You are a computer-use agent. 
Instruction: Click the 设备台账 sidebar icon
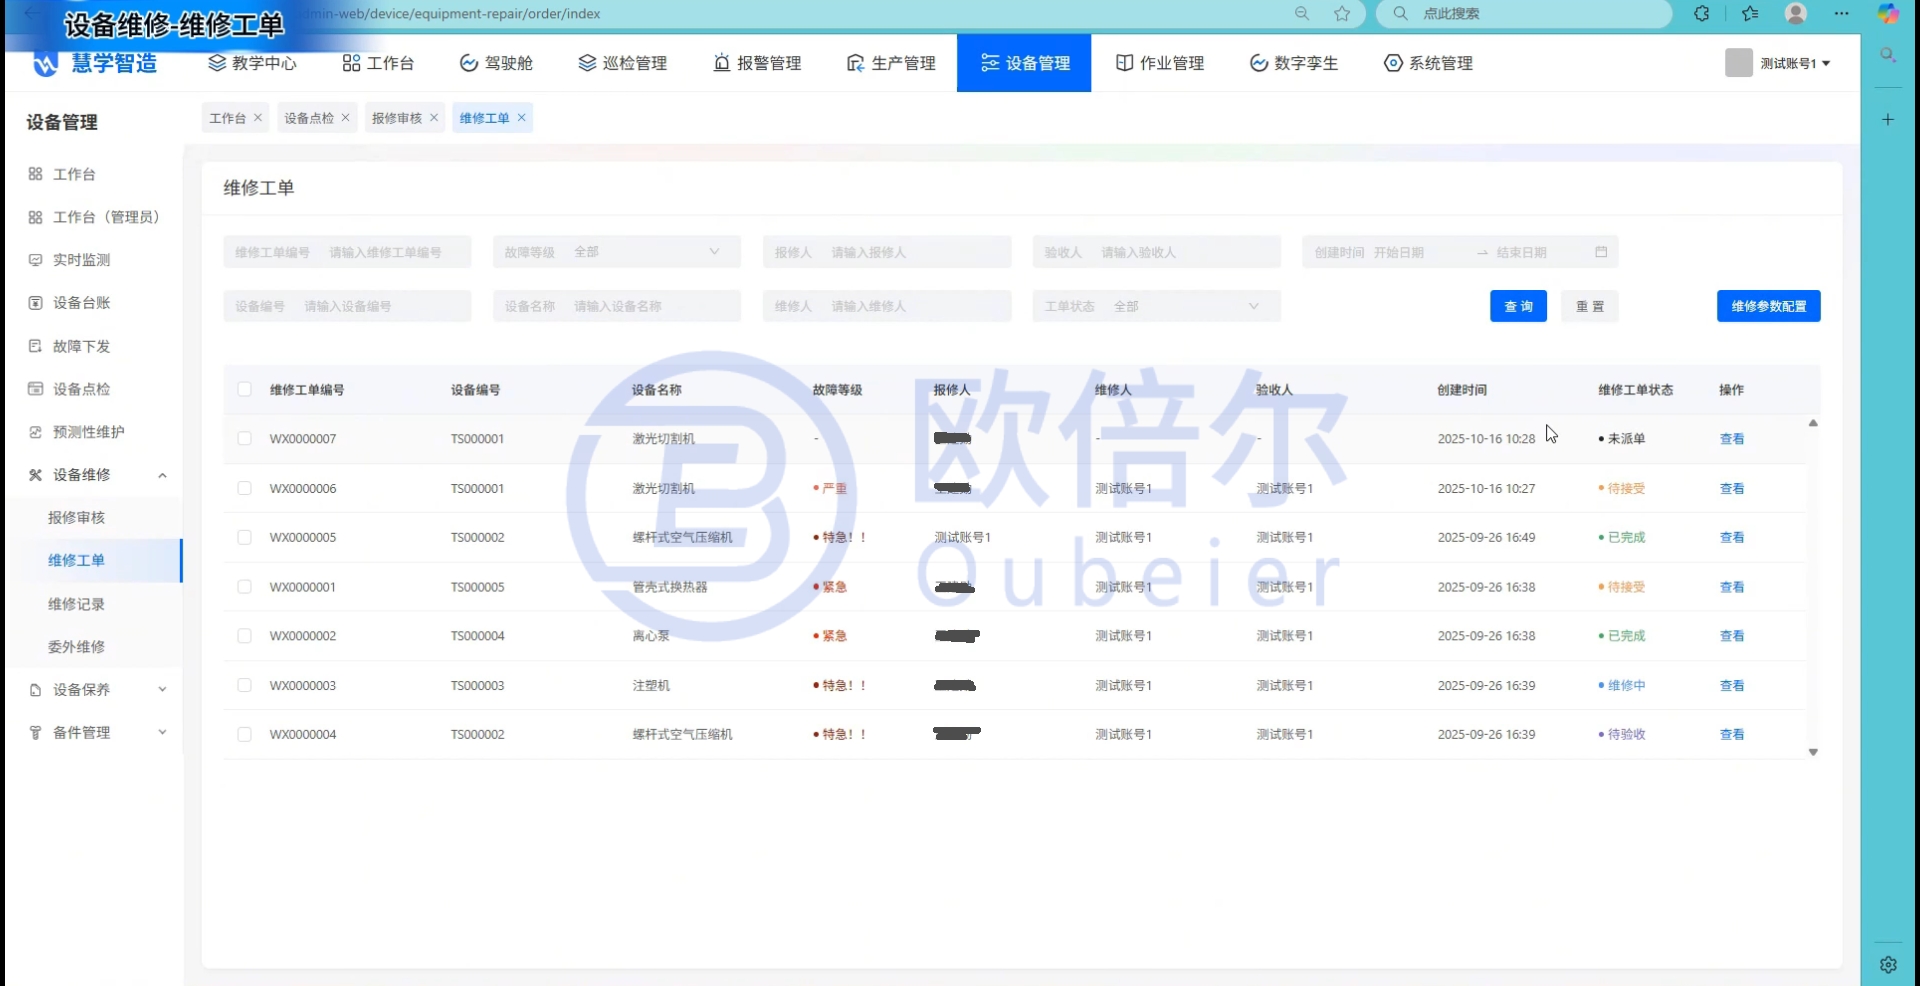click(x=36, y=303)
